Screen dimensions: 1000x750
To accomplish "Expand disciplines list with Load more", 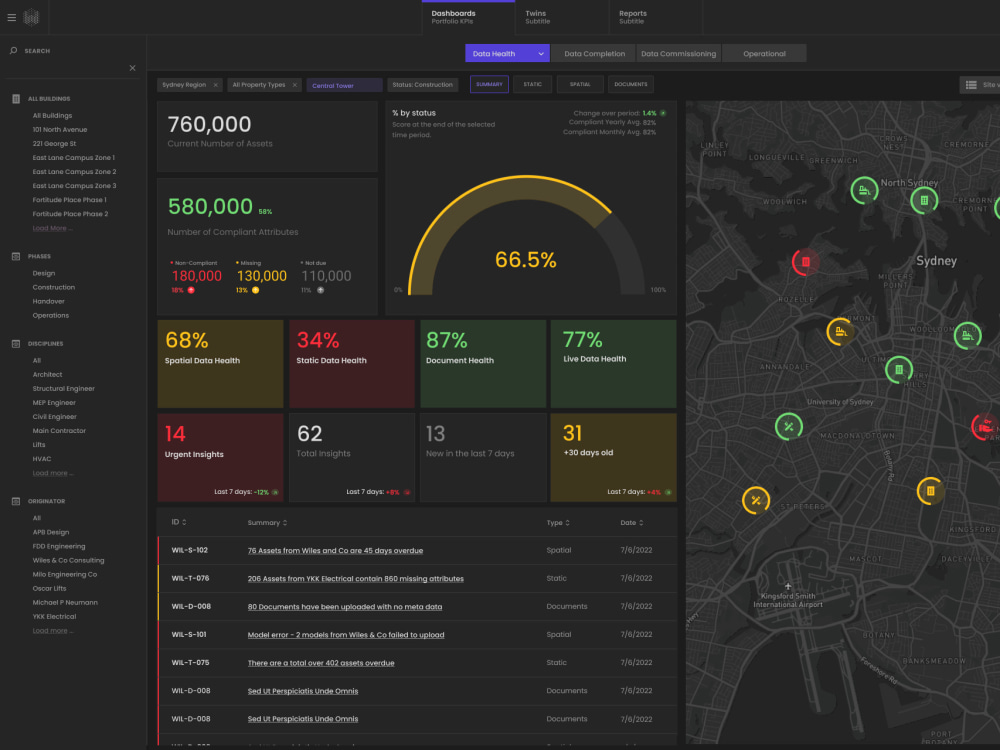I will coord(53,473).
